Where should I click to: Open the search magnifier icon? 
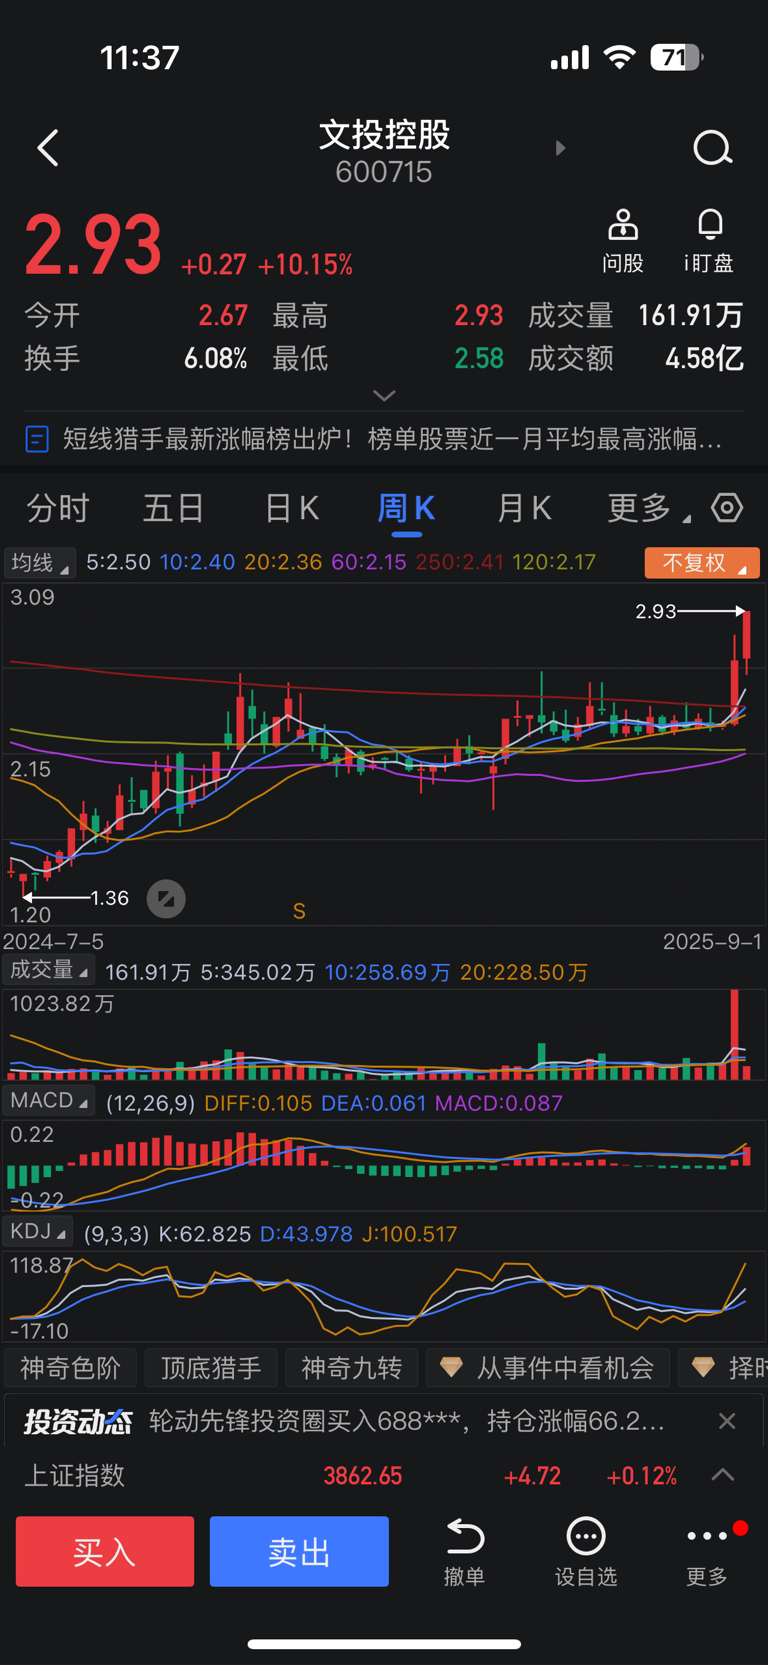click(712, 148)
